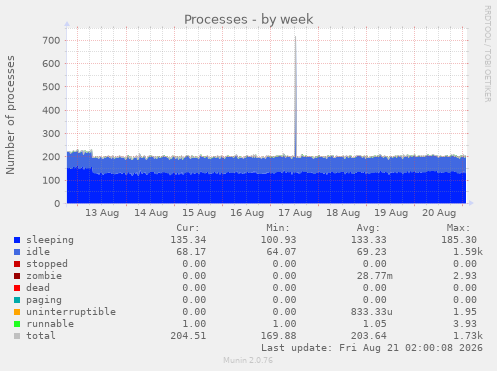
Task: Click the 'sleeping' legend label
Action: tap(50, 240)
